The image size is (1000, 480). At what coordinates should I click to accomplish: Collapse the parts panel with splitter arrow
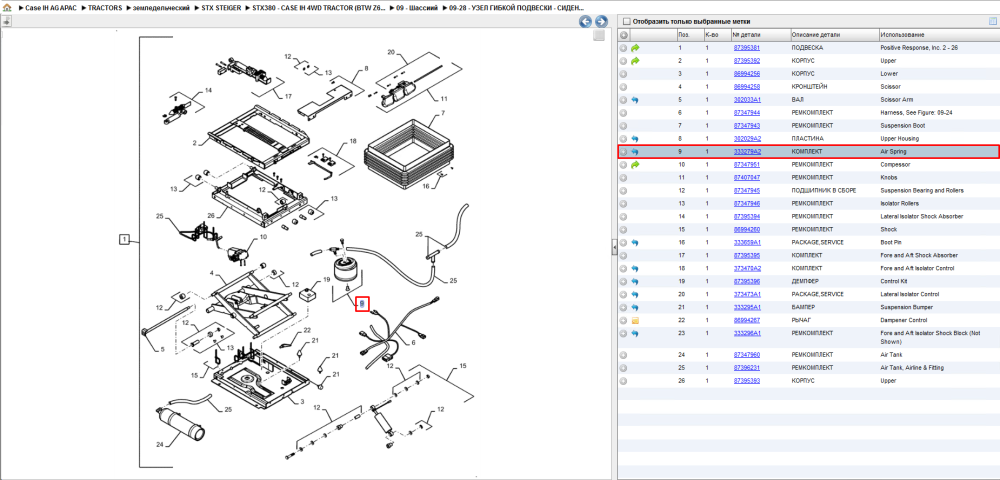tap(614, 245)
